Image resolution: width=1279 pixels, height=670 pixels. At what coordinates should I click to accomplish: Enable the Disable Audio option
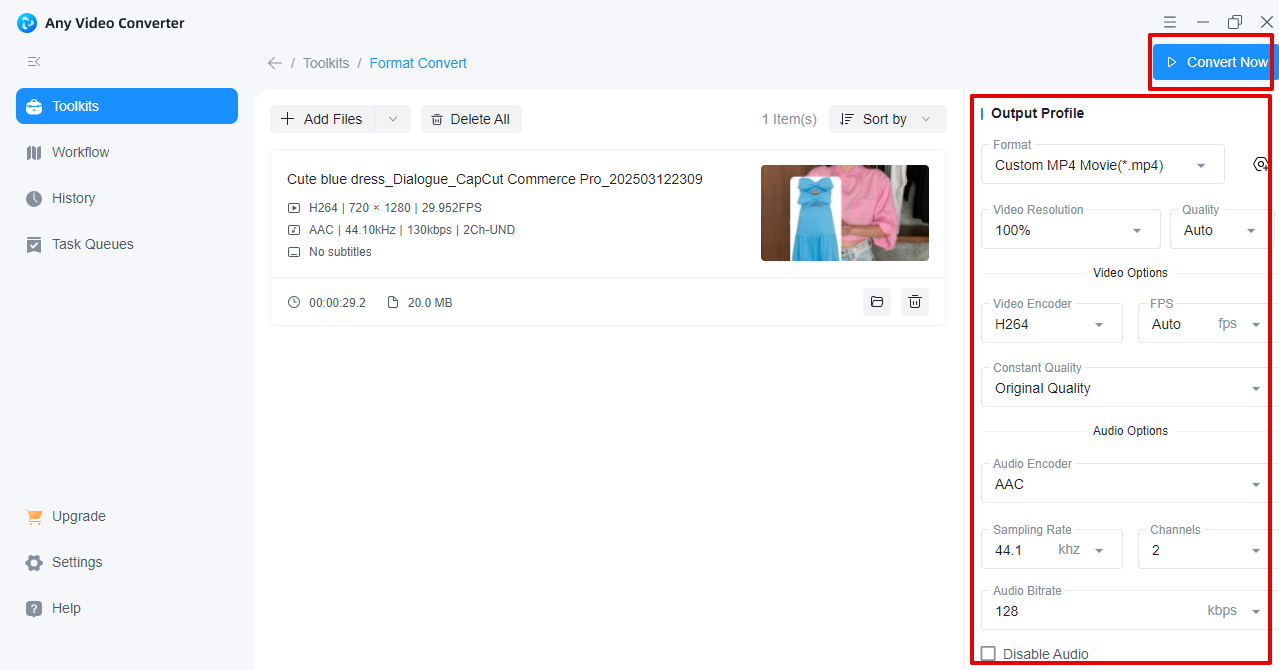pos(988,653)
